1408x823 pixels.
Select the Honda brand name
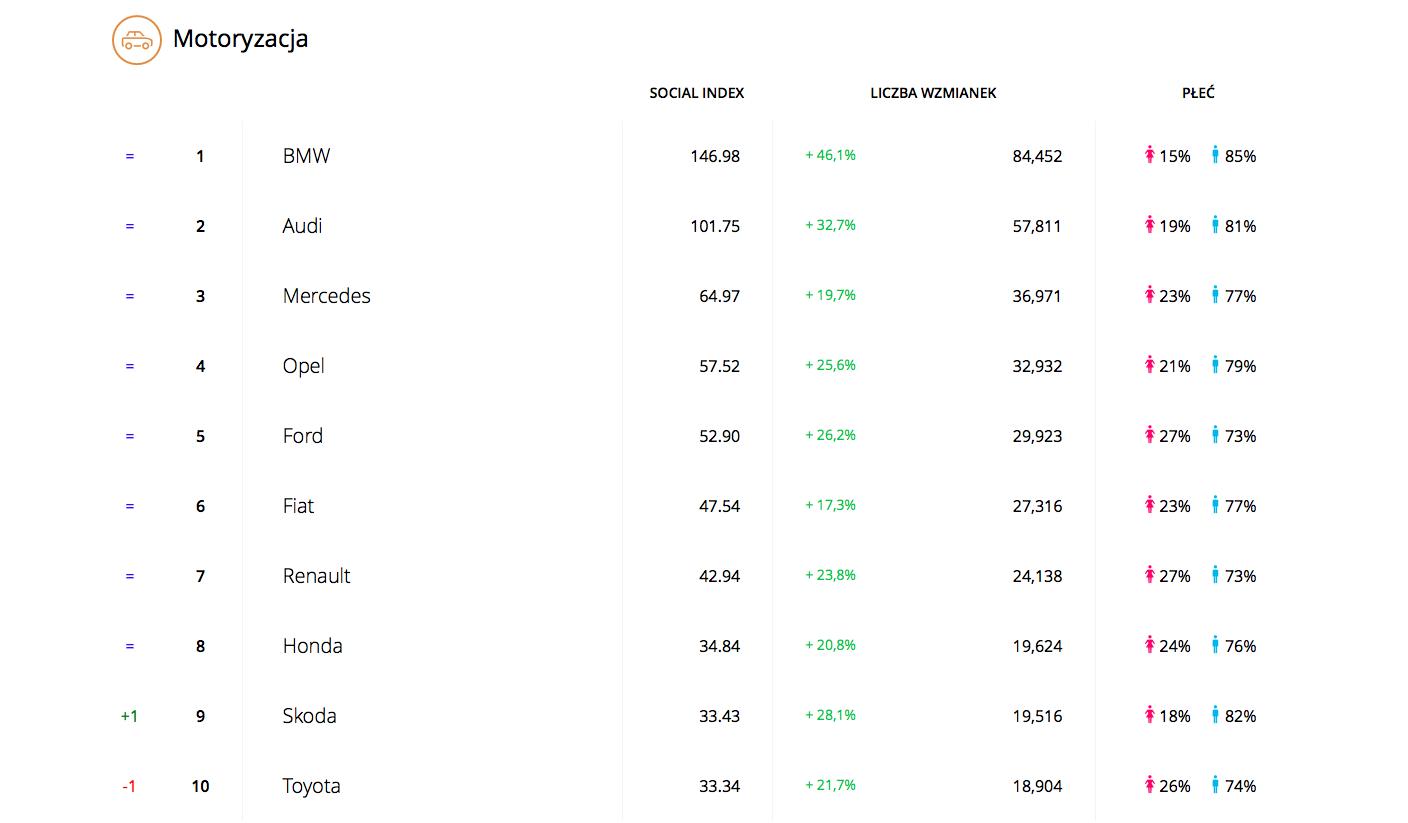[312, 646]
